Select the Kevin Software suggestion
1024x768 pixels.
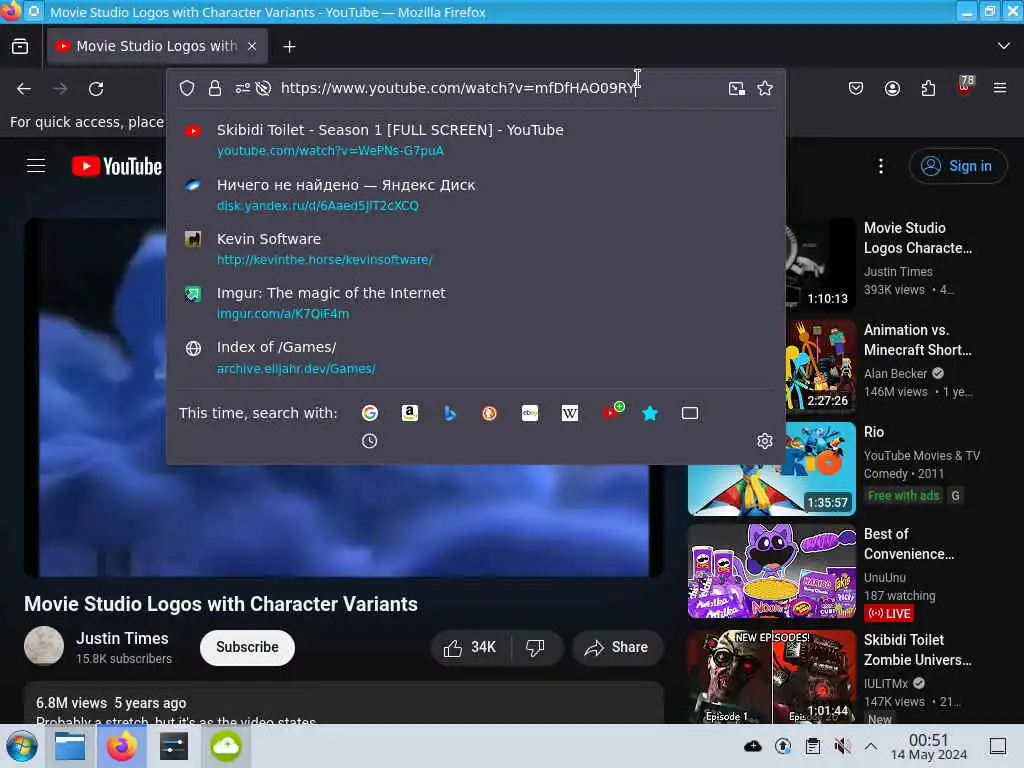(x=475, y=249)
